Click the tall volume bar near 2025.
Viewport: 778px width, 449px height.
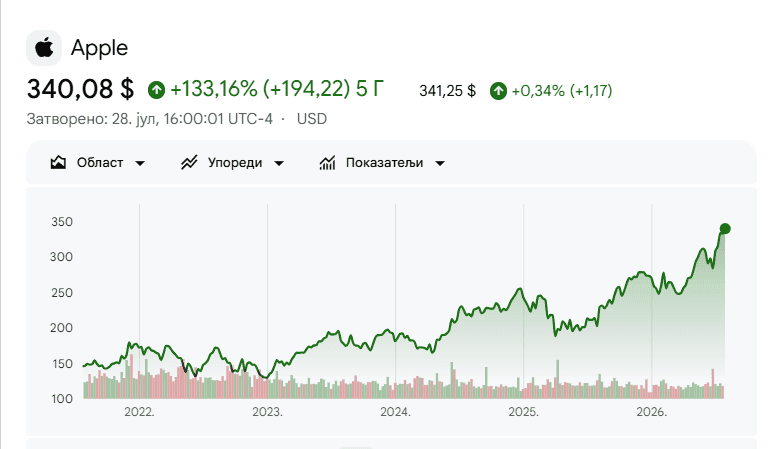point(558,379)
